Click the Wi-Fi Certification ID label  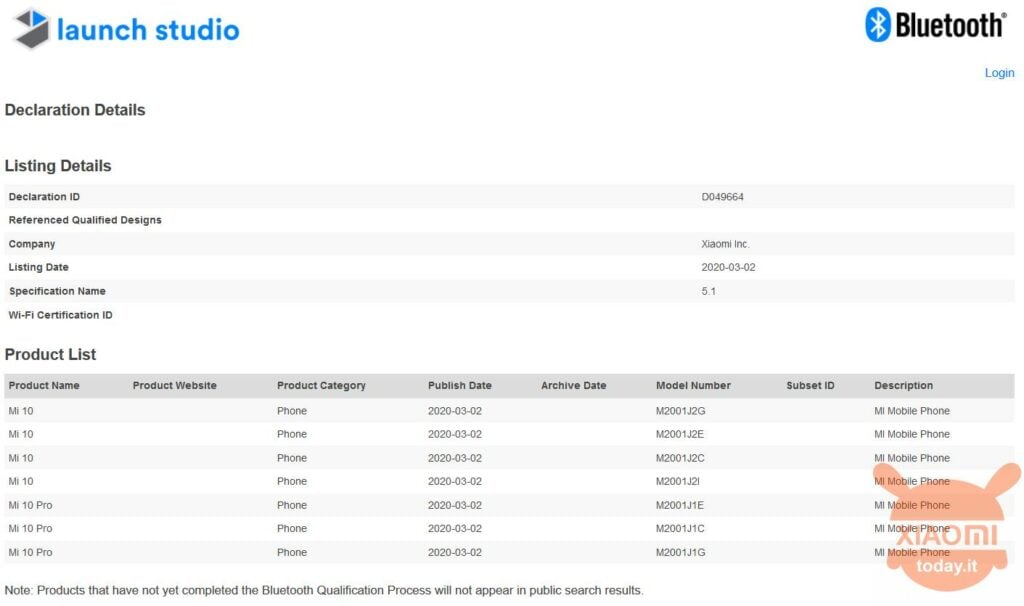tap(60, 315)
